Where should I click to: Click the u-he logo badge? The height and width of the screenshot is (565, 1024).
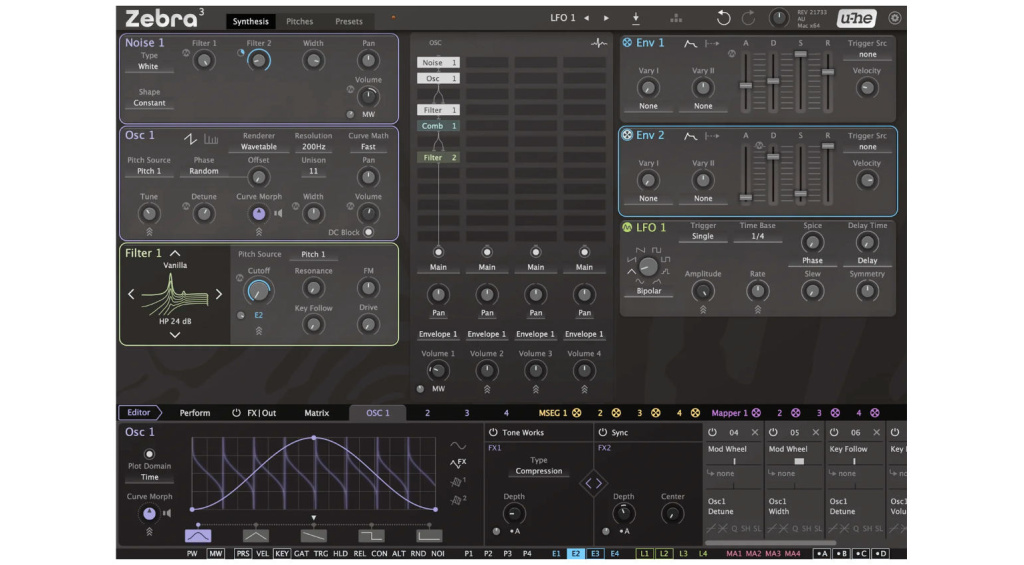click(x=855, y=18)
